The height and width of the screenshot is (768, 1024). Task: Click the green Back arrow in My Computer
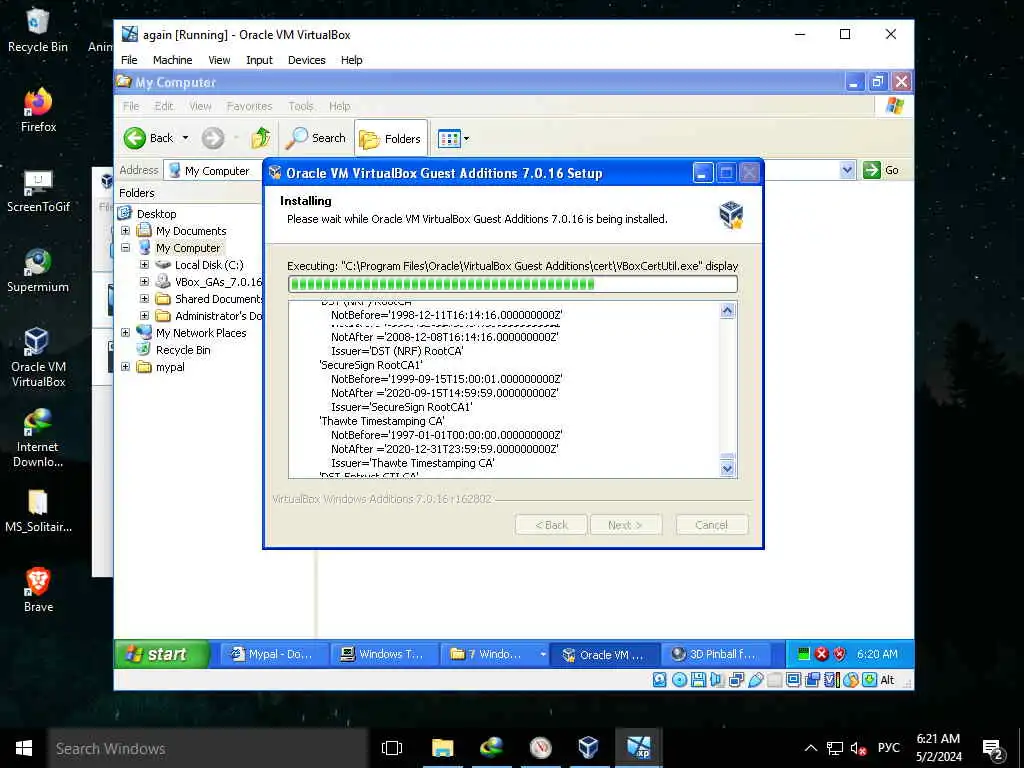(x=135, y=138)
